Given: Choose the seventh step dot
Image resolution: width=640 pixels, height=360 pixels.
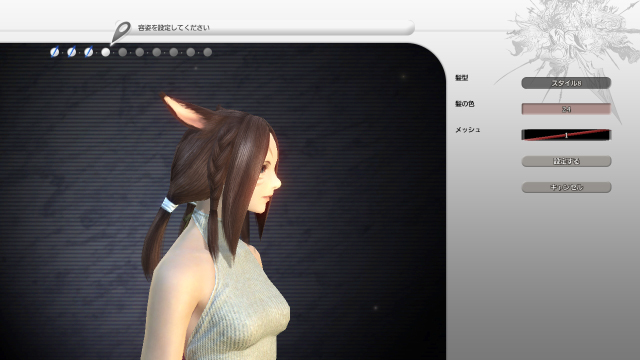Looking at the screenshot, I should point(157,52).
